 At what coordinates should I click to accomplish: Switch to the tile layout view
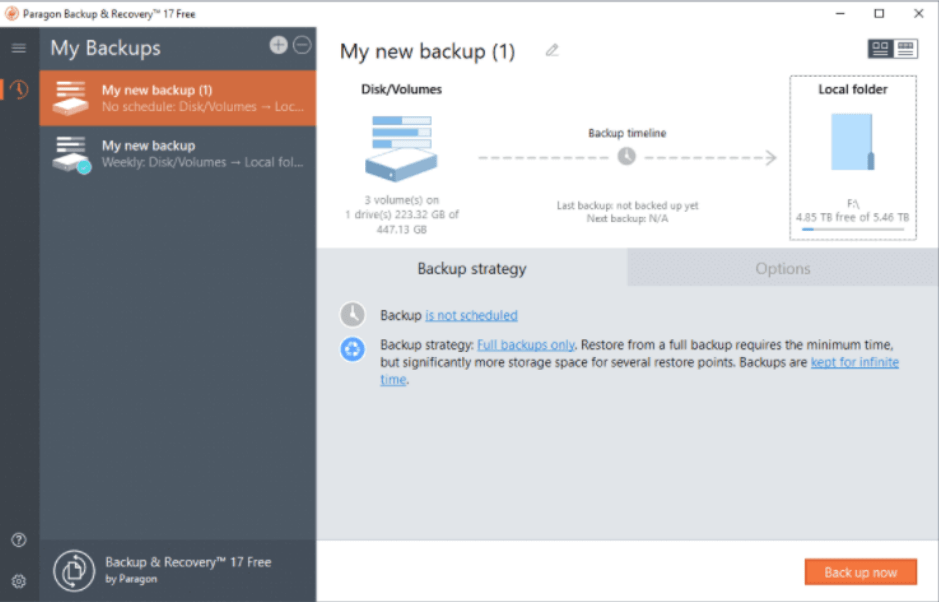click(880, 49)
